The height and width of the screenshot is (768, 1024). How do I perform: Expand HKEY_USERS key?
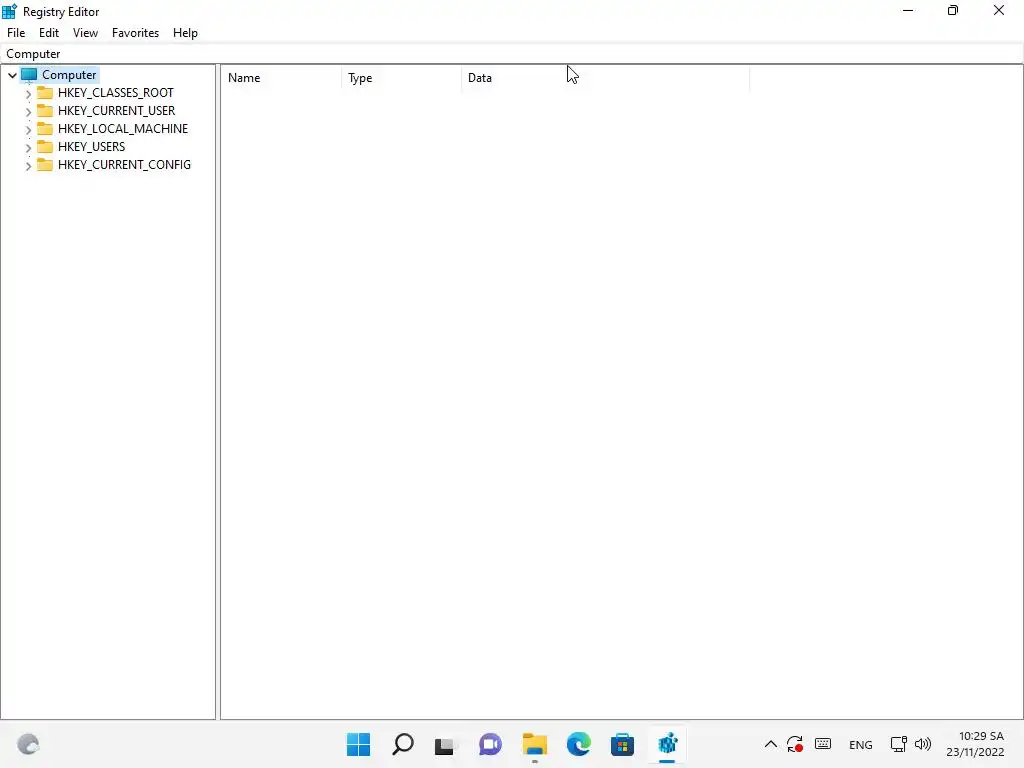click(x=28, y=148)
